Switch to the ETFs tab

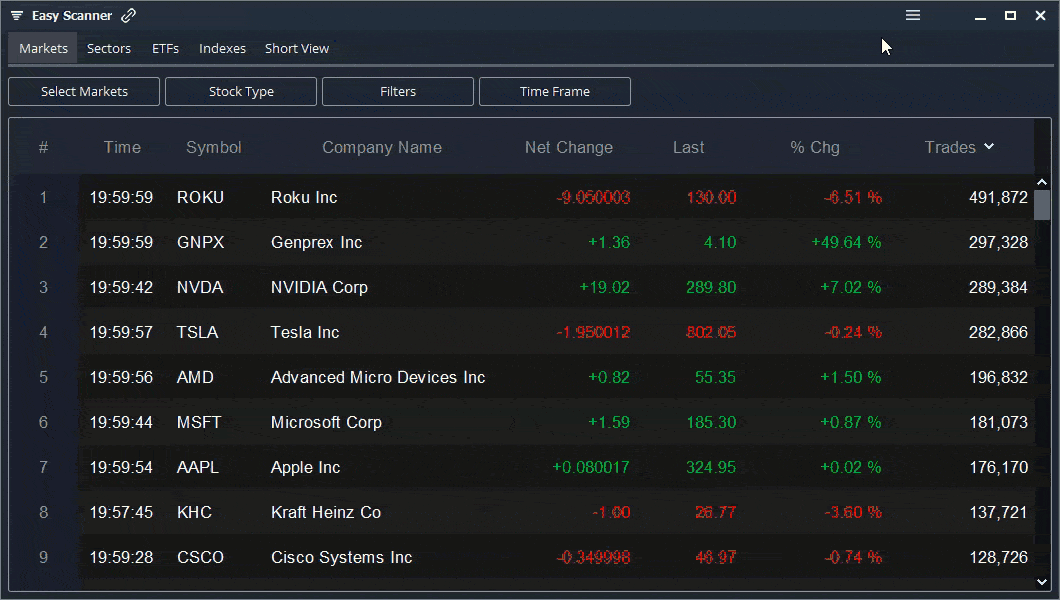165,48
